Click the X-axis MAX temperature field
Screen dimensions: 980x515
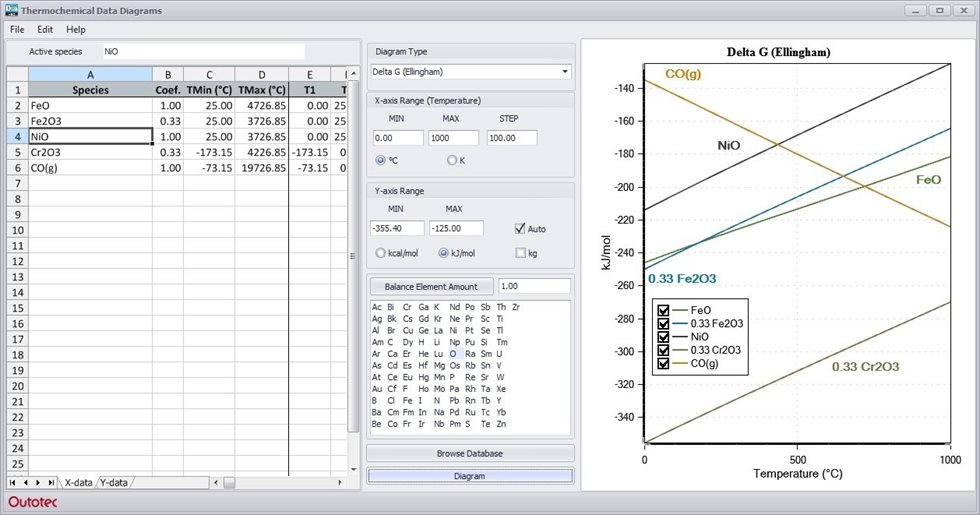pyautogui.click(x=453, y=138)
